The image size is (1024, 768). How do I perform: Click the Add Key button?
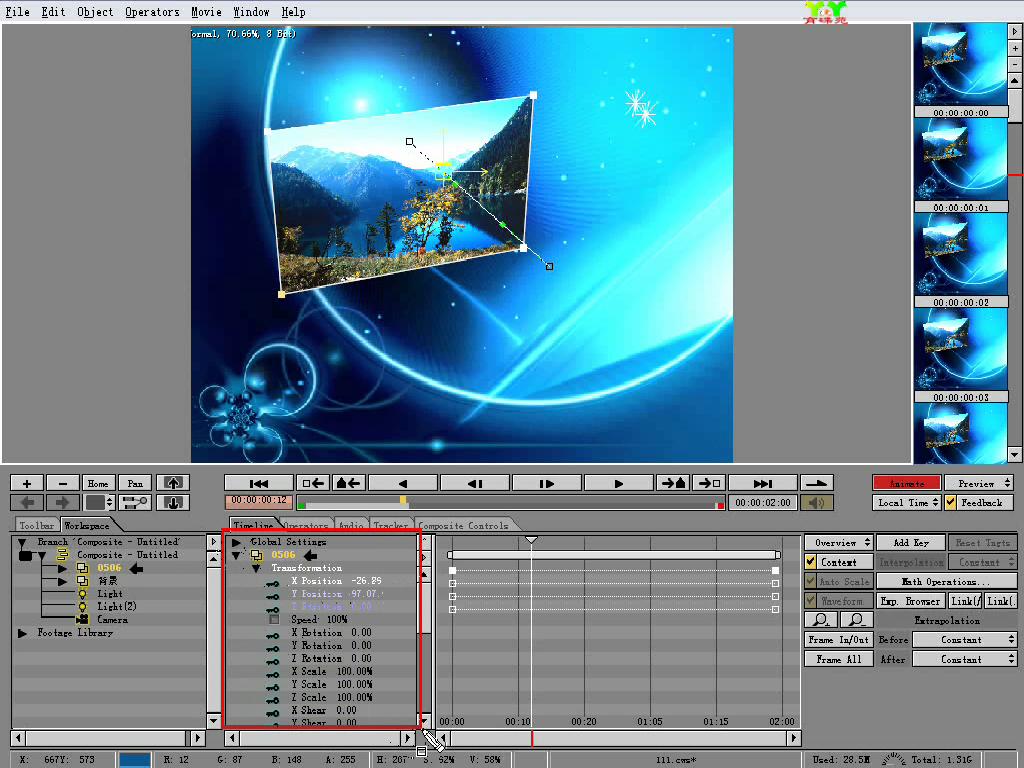tap(910, 543)
